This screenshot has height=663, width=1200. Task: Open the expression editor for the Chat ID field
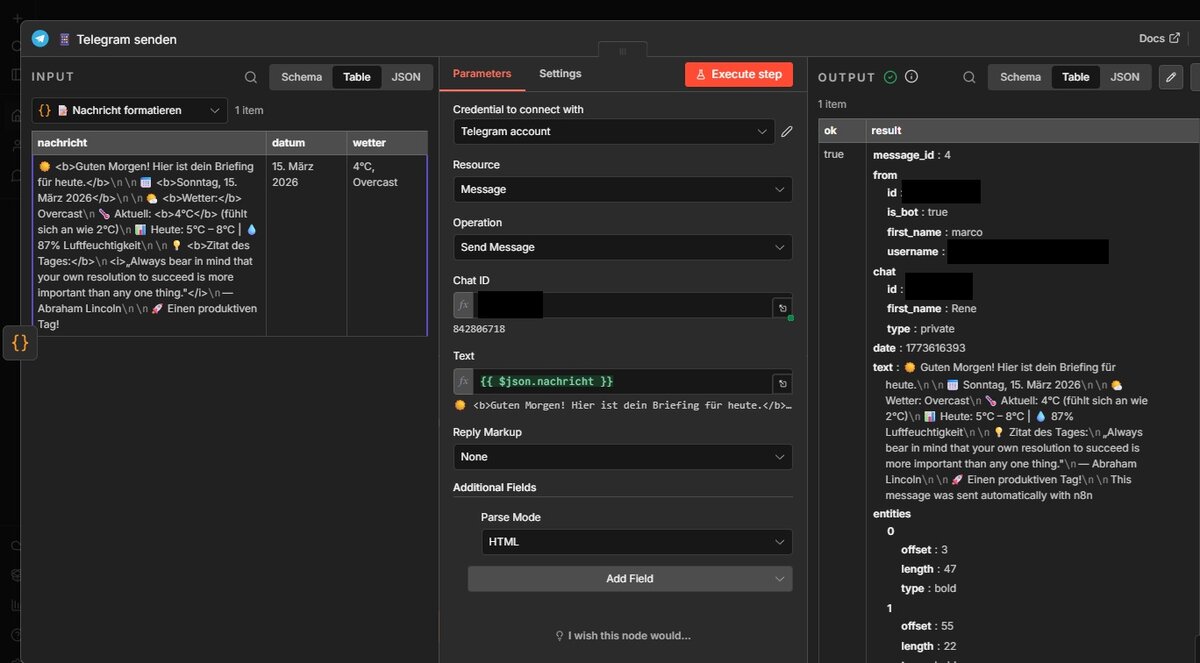tap(783, 305)
